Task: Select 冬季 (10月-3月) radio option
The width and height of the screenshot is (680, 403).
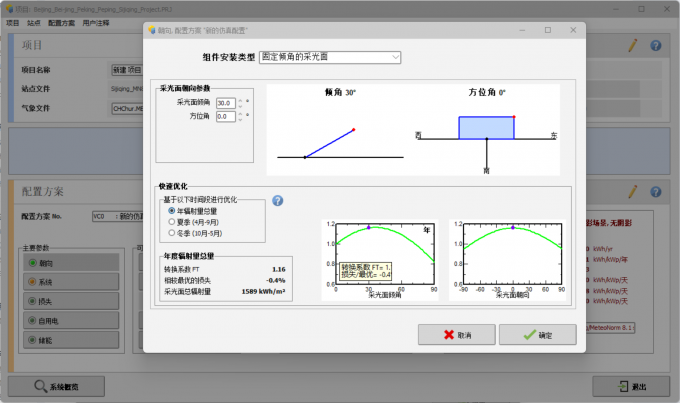Action: [x=172, y=233]
